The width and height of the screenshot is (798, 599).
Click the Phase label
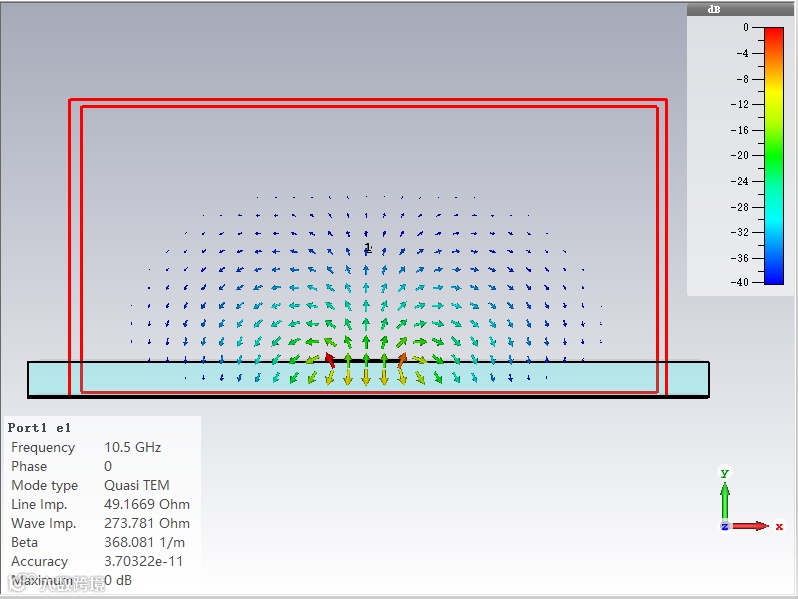click(29, 466)
